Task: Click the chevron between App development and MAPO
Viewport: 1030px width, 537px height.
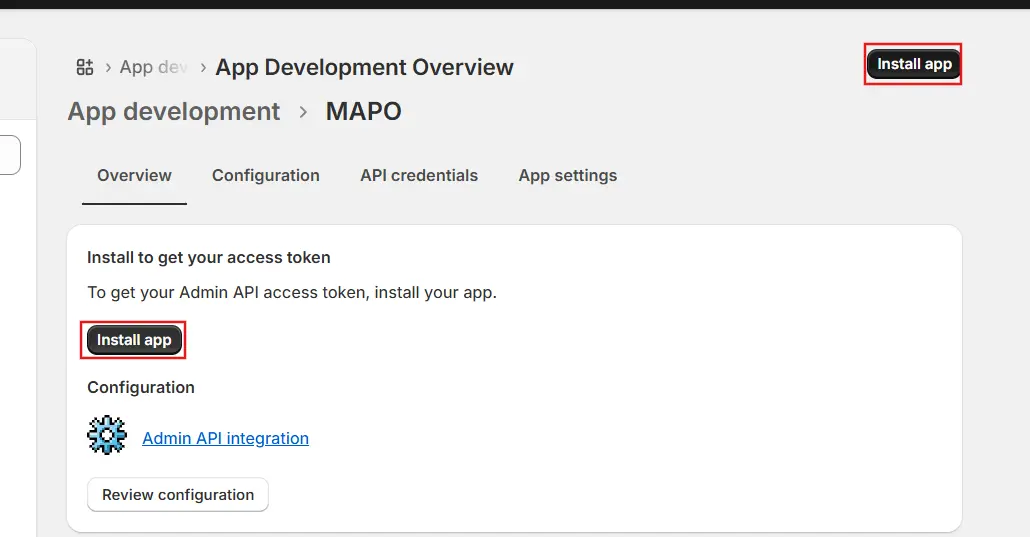Action: (303, 112)
